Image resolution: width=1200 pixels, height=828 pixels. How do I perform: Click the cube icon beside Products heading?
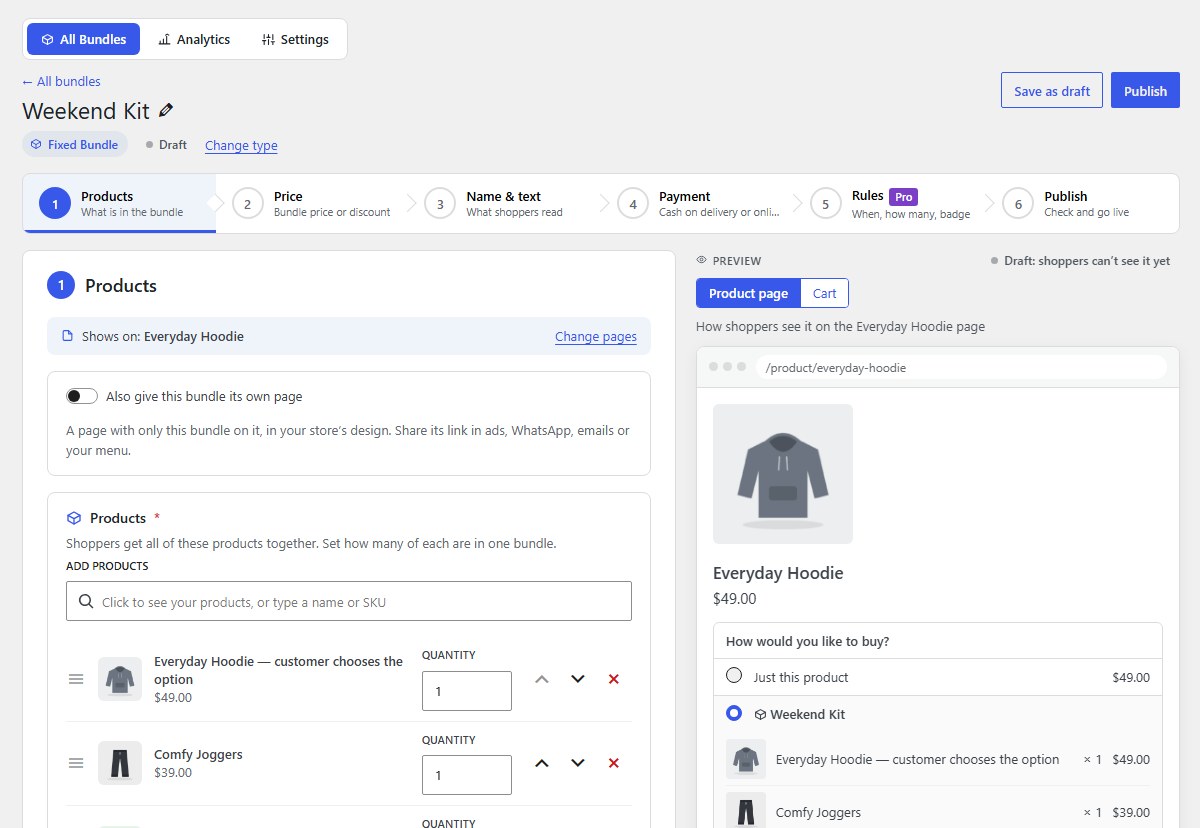click(x=74, y=518)
